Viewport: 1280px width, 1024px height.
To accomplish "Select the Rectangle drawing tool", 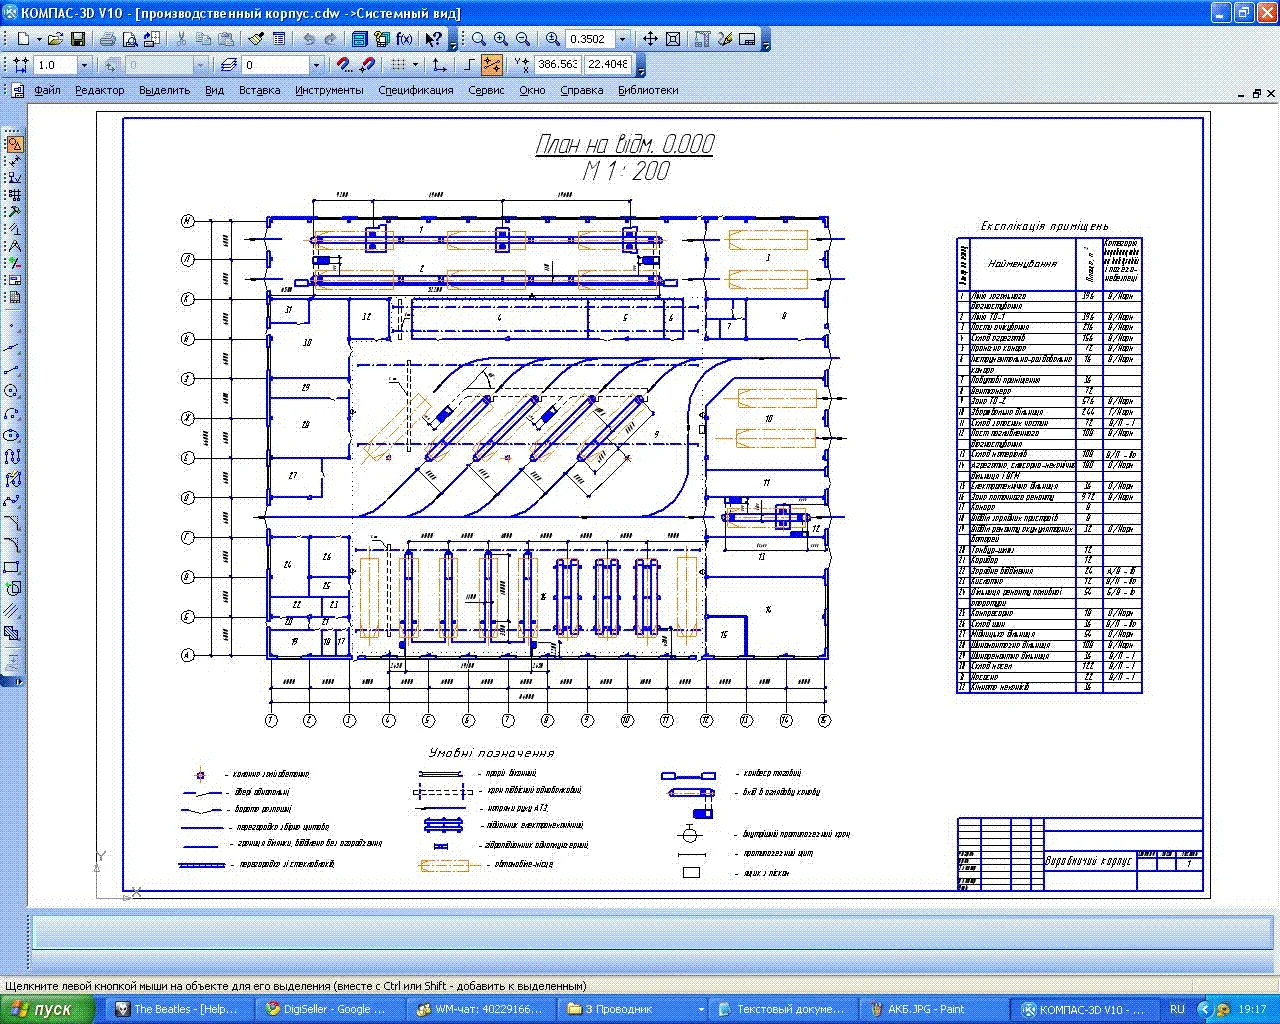I will 12,567.
